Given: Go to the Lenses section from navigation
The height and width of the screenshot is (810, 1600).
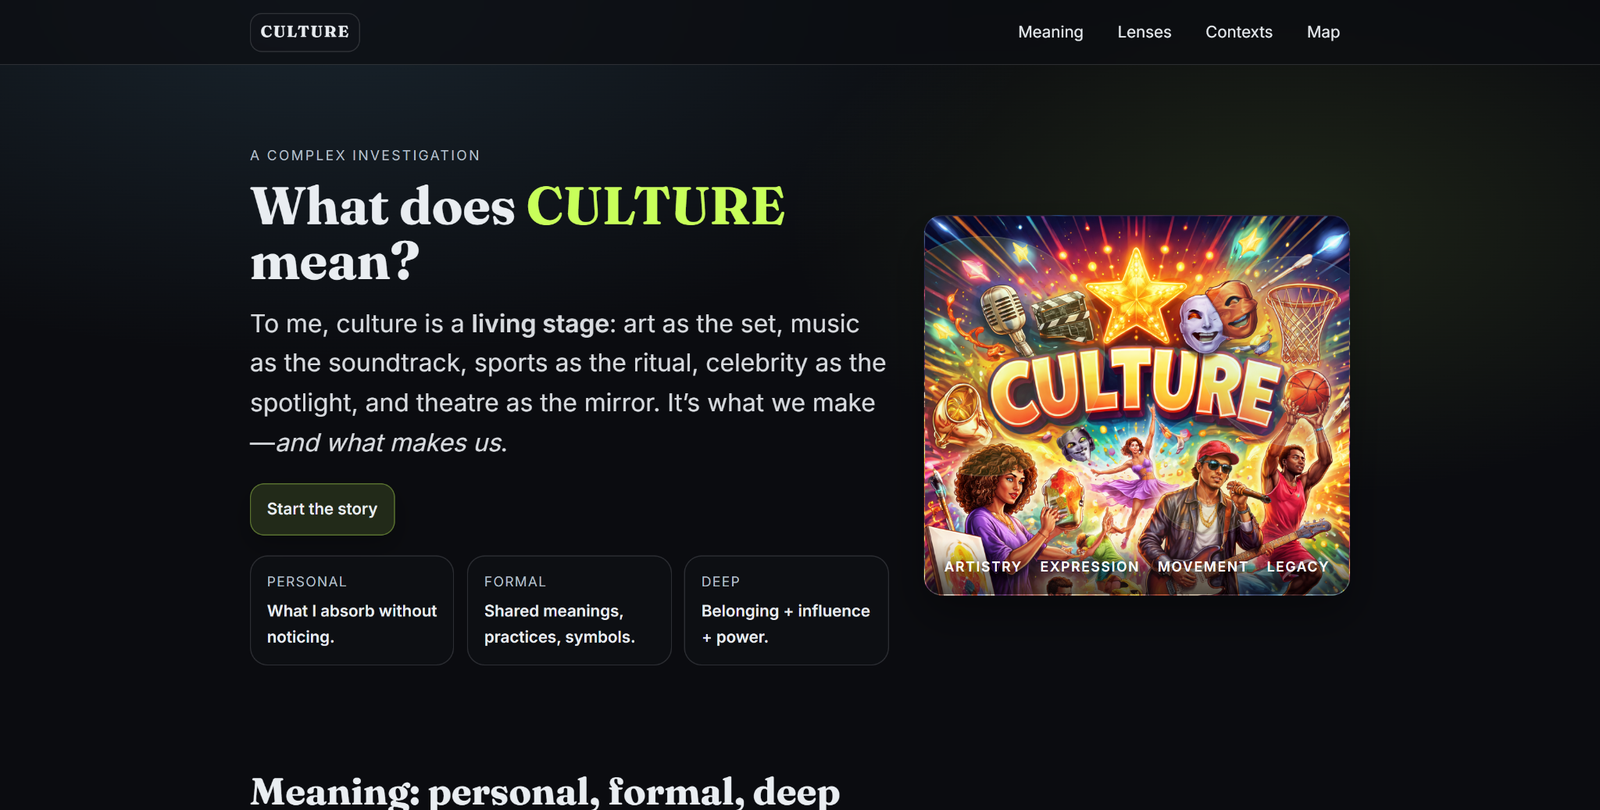Looking at the screenshot, I should pos(1144,32).
